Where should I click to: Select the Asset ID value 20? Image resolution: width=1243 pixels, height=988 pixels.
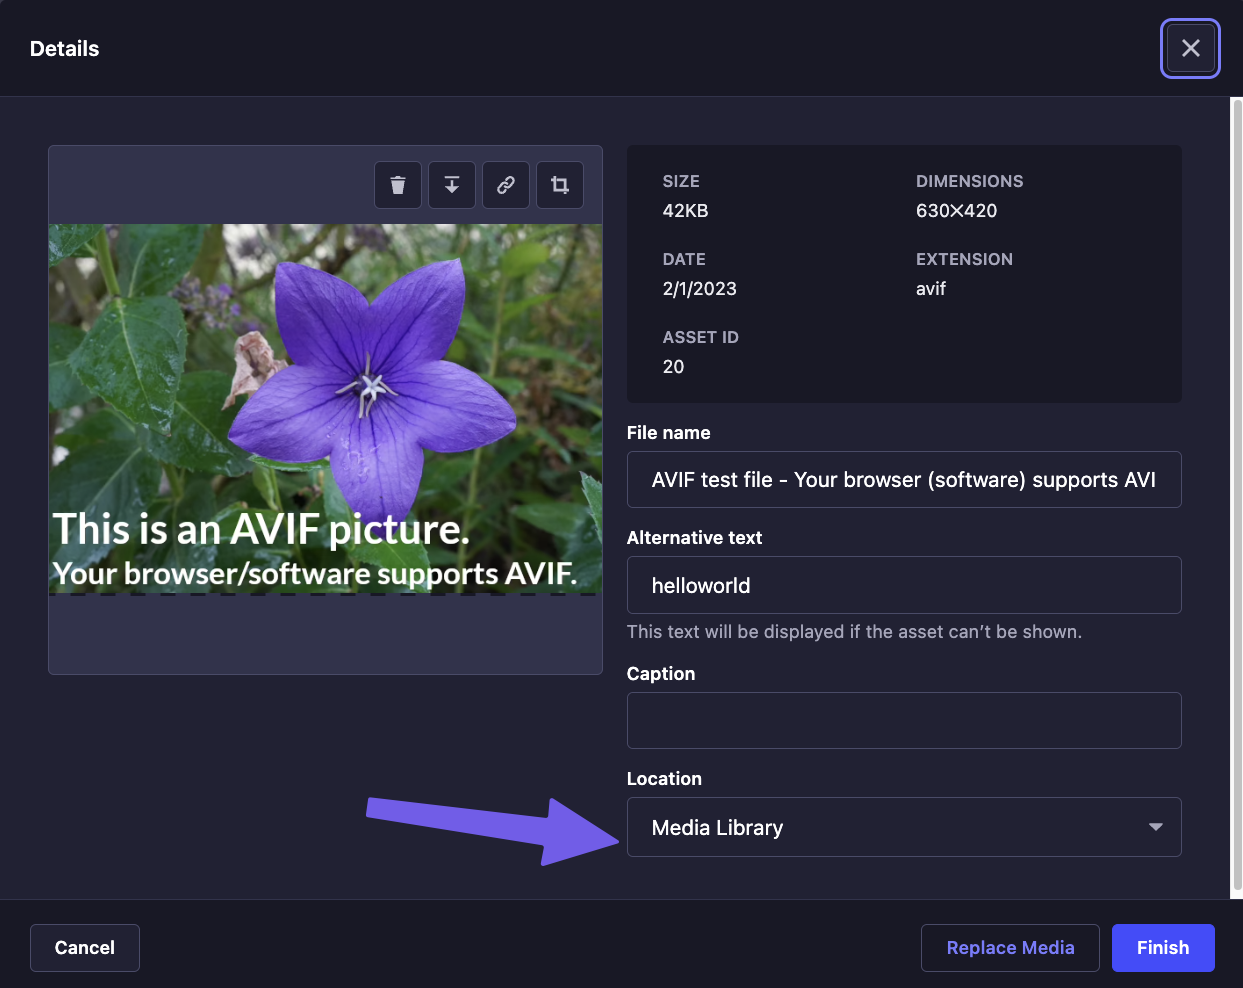[673, 366]
